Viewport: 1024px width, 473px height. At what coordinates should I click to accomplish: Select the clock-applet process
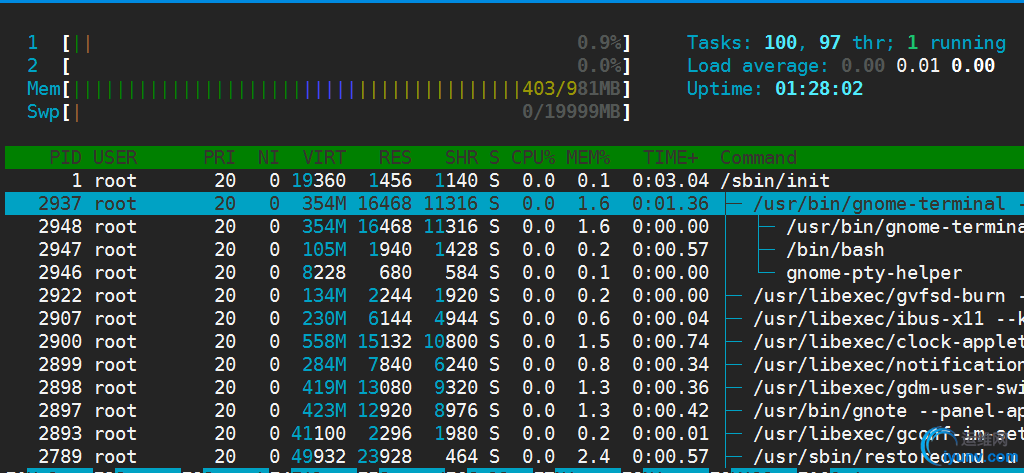click(515, 342)
